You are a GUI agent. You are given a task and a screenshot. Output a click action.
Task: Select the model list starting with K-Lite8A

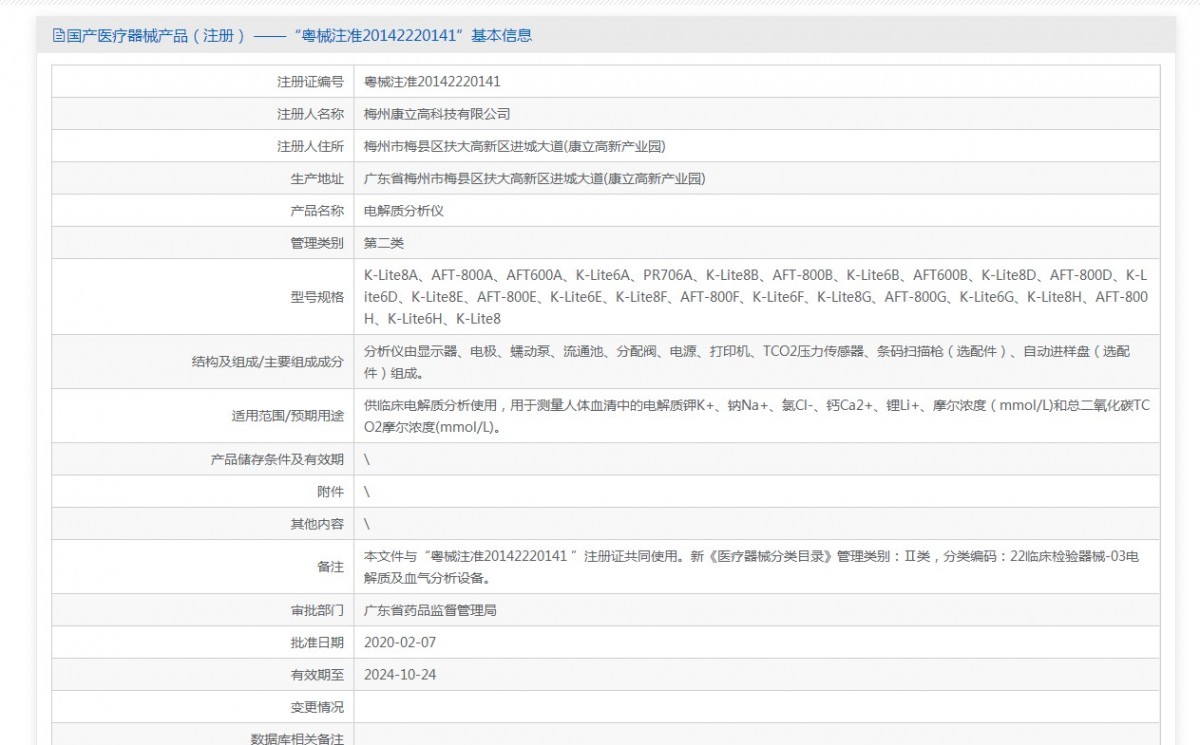(x=756, y=297)
